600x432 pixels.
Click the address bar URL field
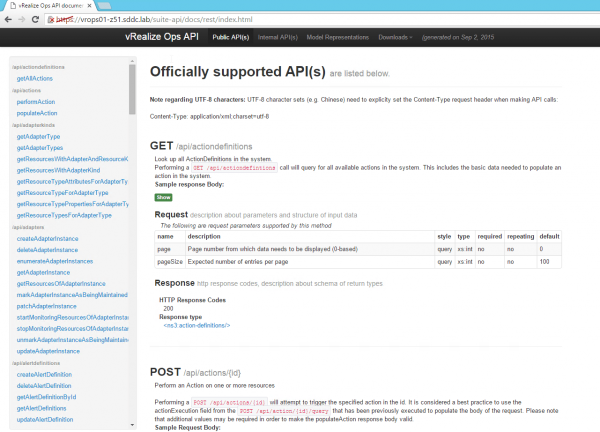click(x=321, y=20)
